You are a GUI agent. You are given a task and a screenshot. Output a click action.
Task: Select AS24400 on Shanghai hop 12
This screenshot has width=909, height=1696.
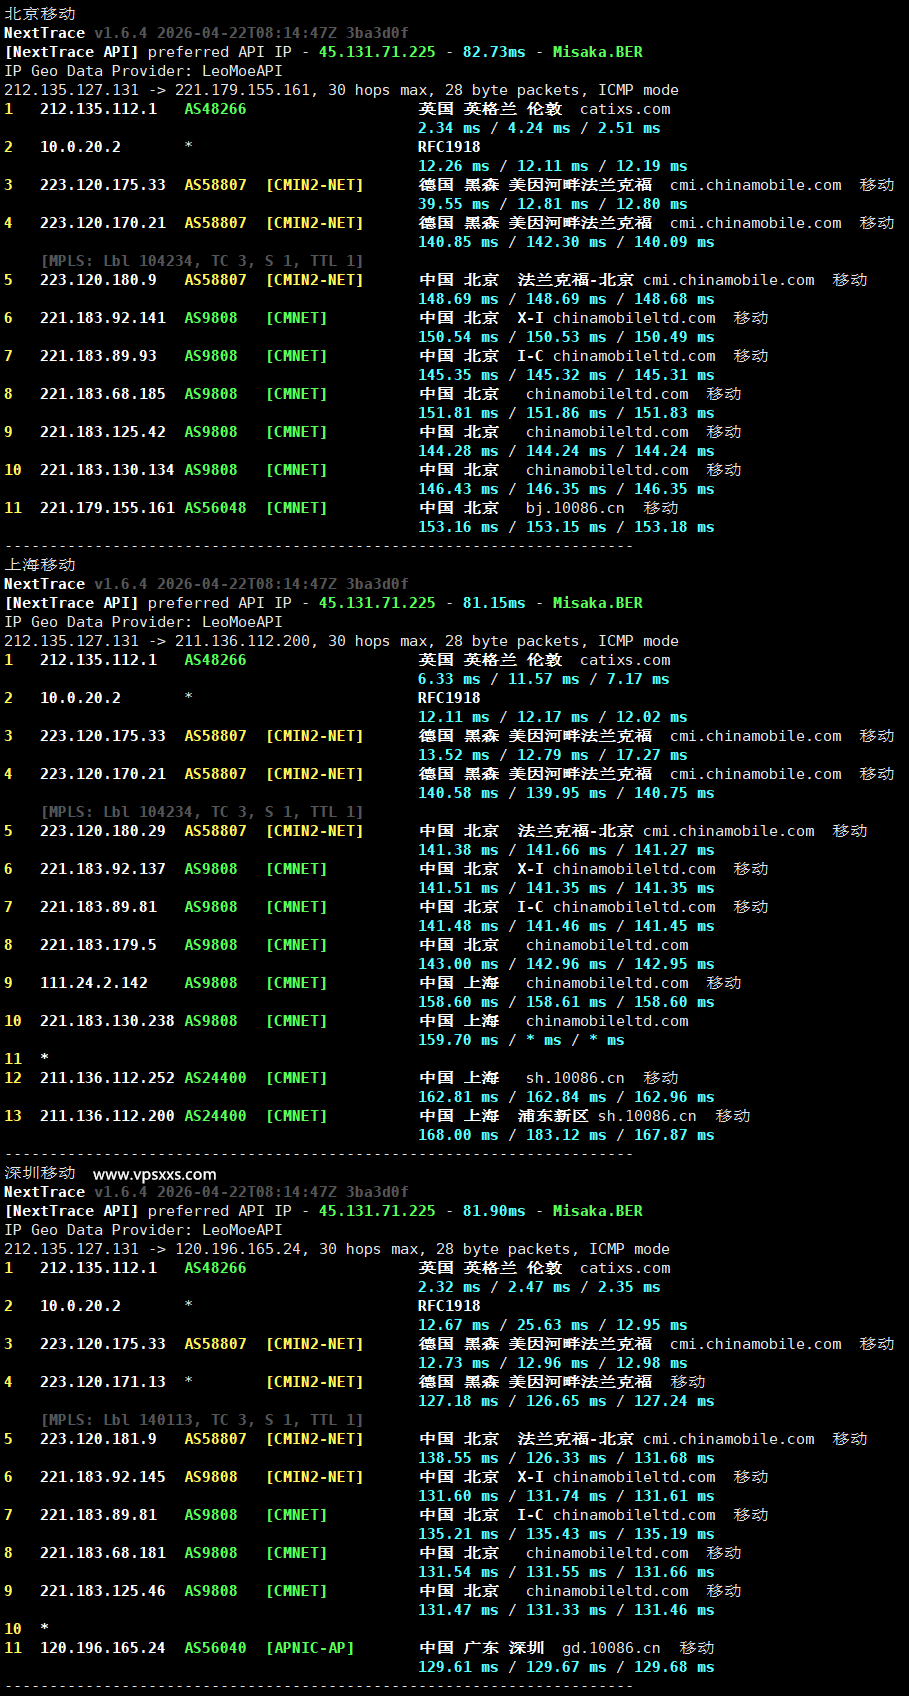tap(215, 1078)
